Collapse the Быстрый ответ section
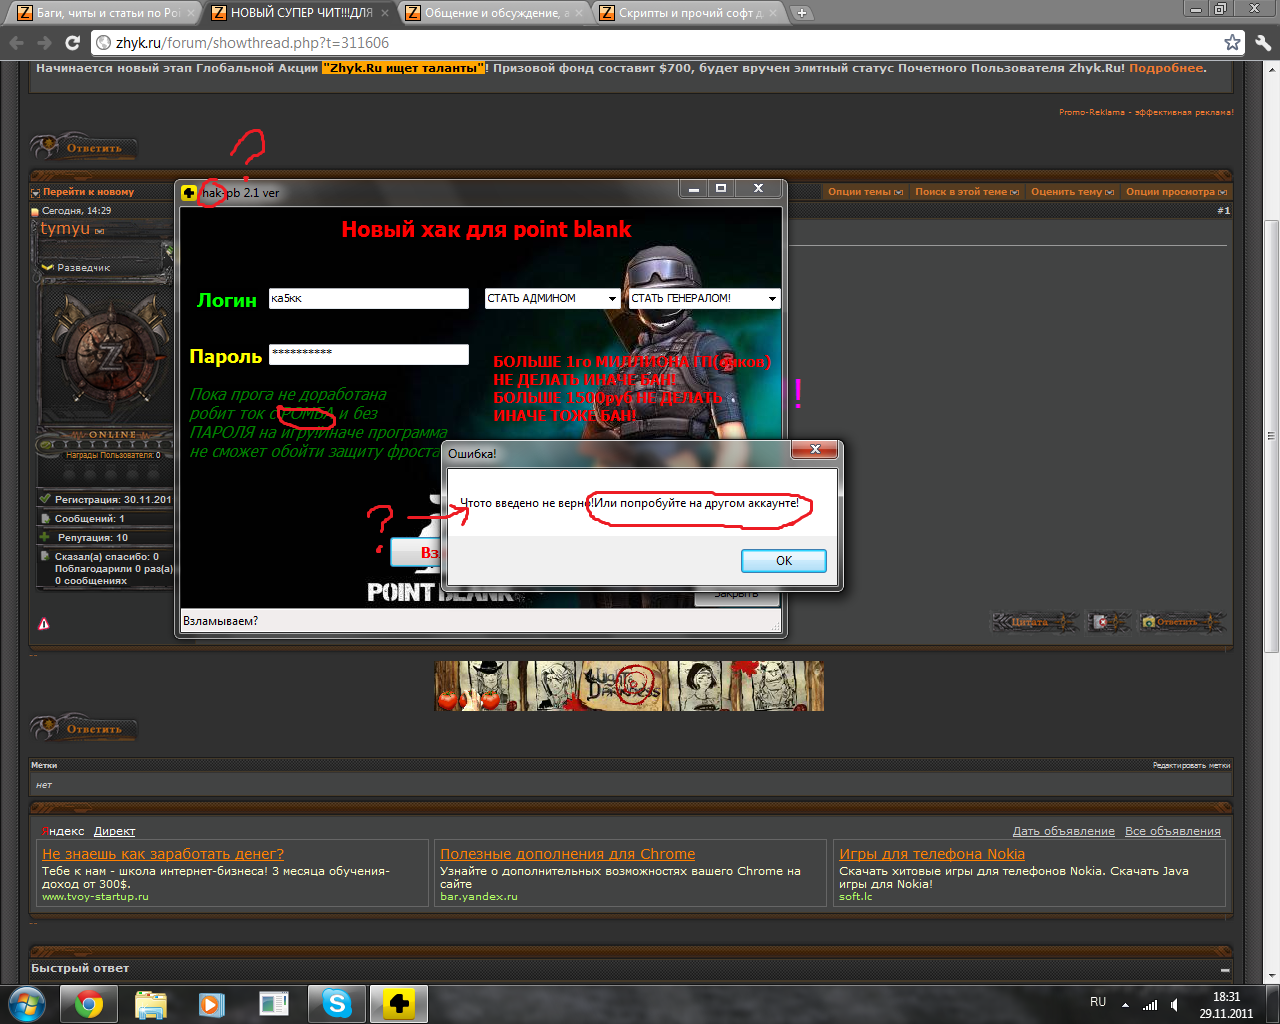This screenshot has width=1280, height=1024. pos(1225,969)
